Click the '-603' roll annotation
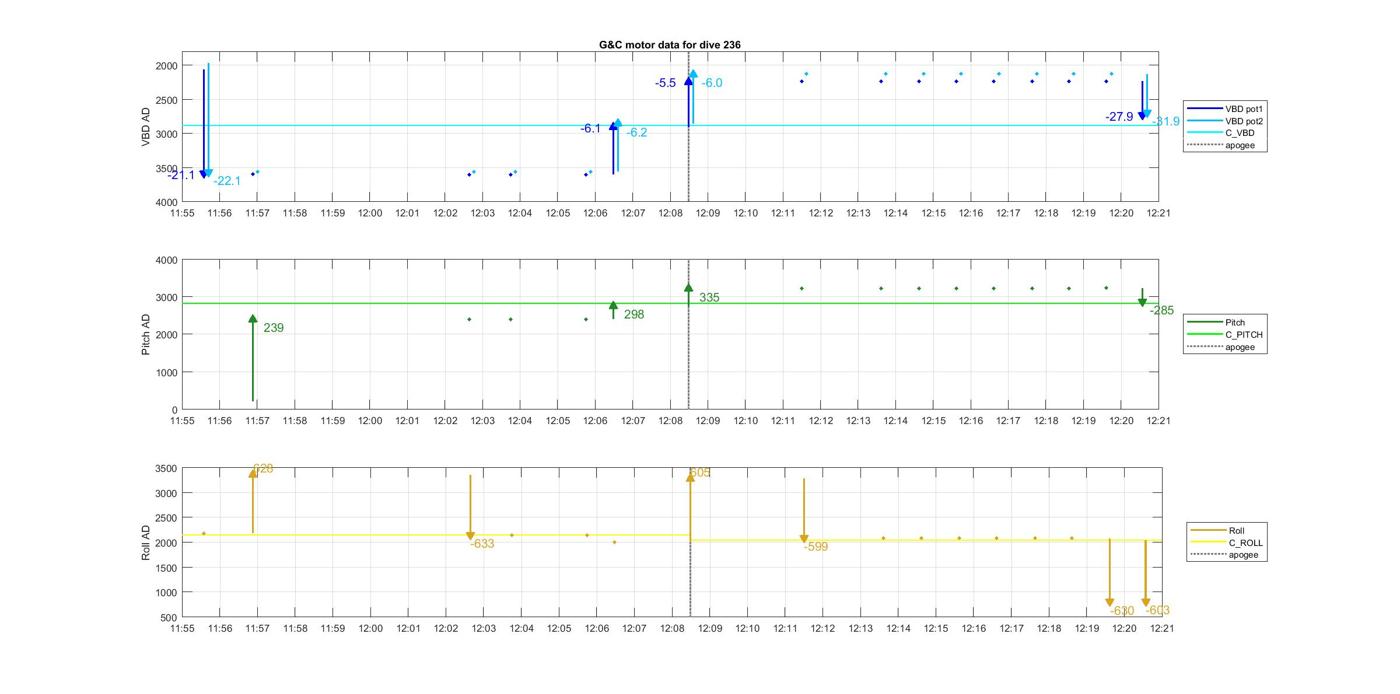Image resolution: width=1400 pixels, height=694 pixels. (1158, 610)
